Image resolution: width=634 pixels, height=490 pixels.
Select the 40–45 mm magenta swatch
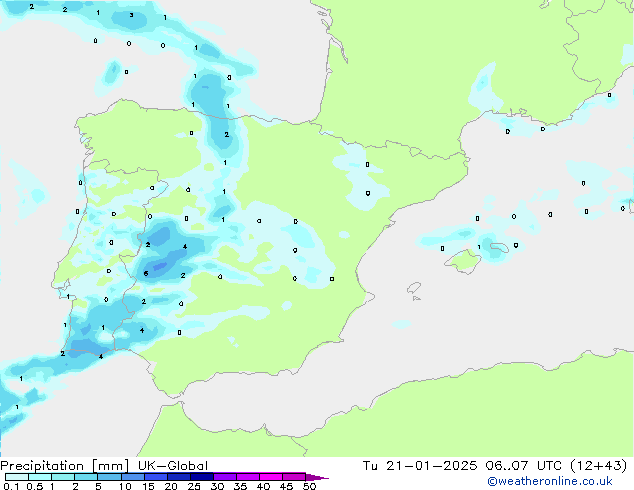[x=271, y=477]
